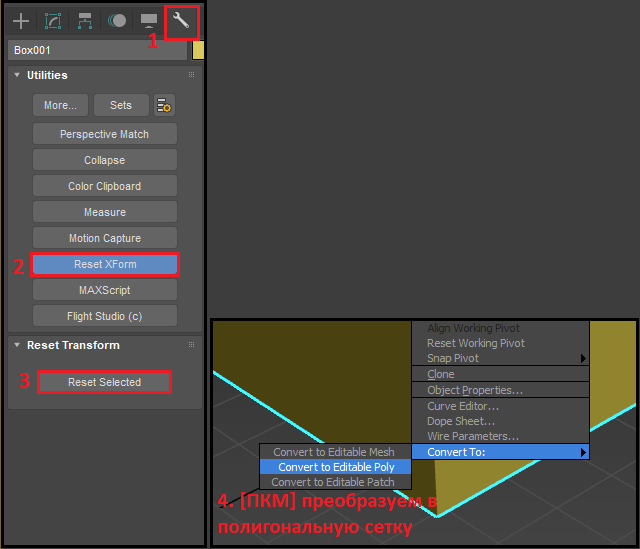Open the Hierarchy panel tab

(85, 20)
